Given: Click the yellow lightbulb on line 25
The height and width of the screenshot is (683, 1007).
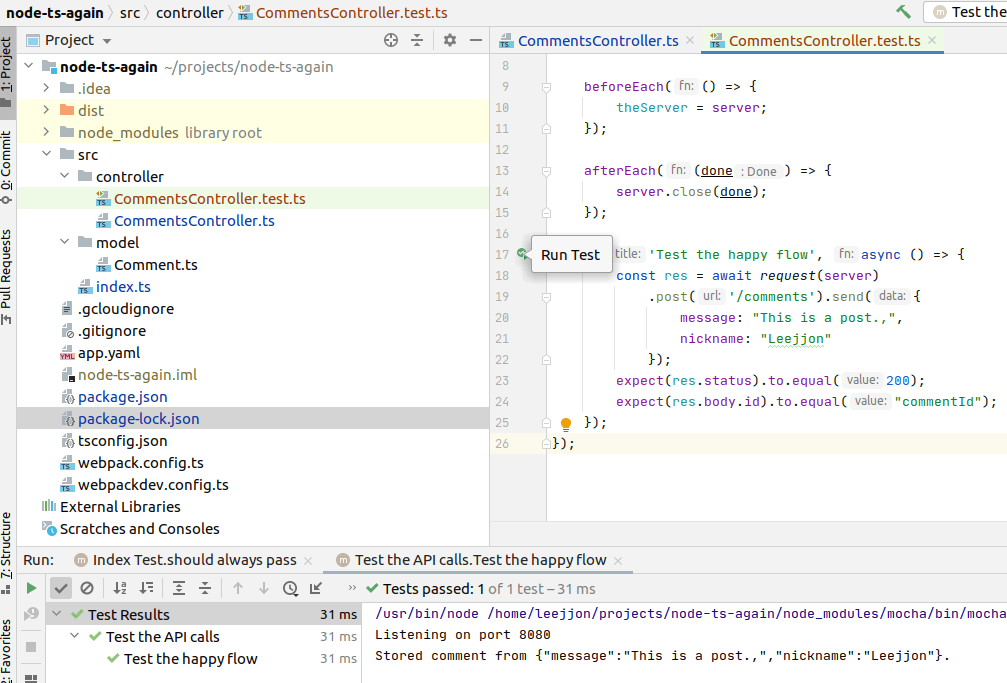Looking at the screenshot, I should pos(566,423).
